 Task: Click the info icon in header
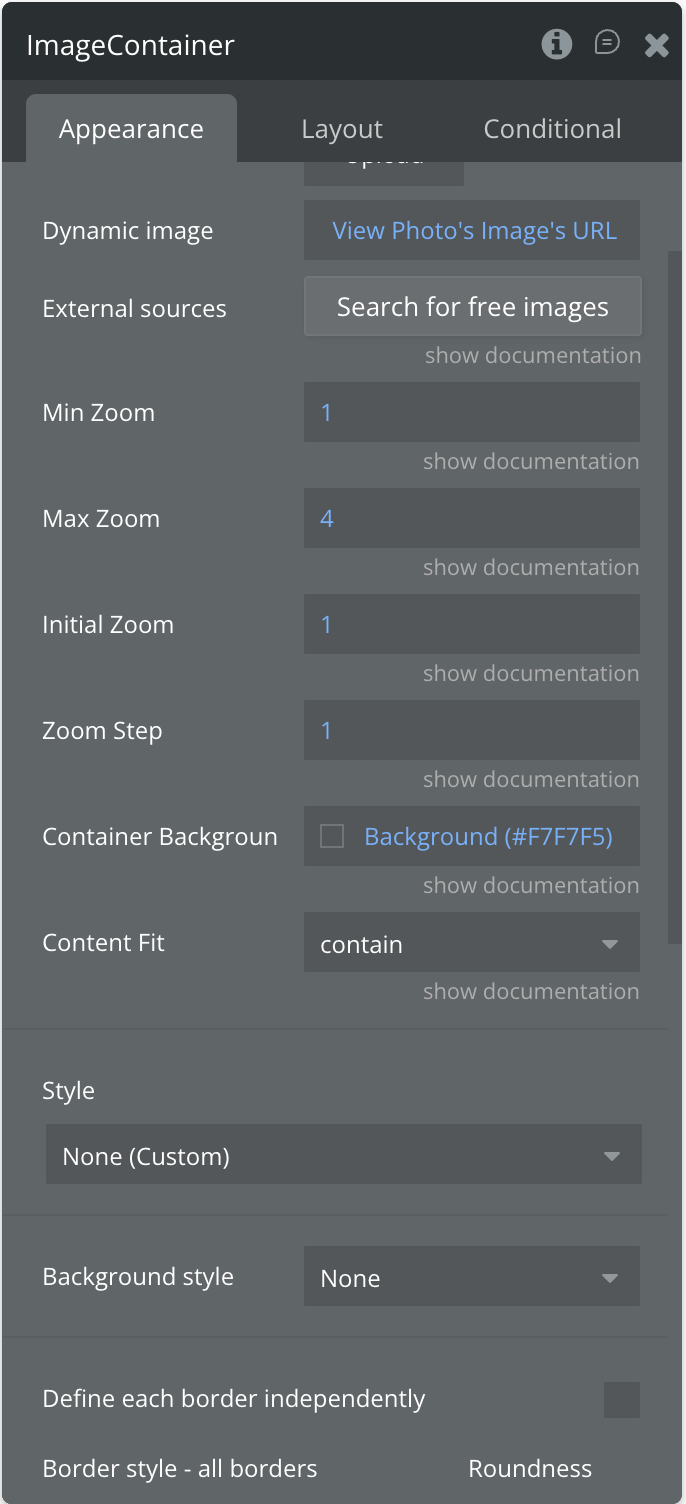556,44
